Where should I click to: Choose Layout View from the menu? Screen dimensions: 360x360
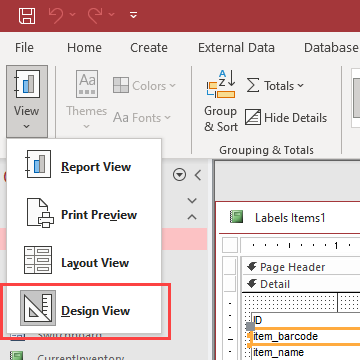point(84,262)
